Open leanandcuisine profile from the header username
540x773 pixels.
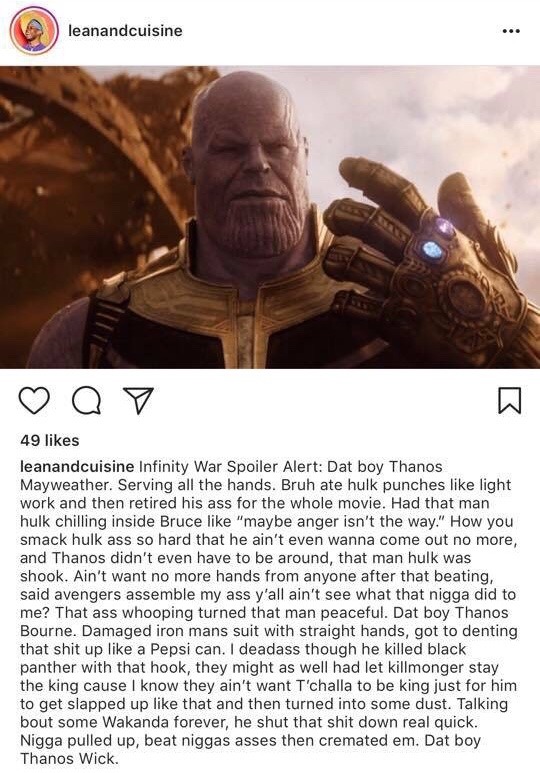pos(125,31)
